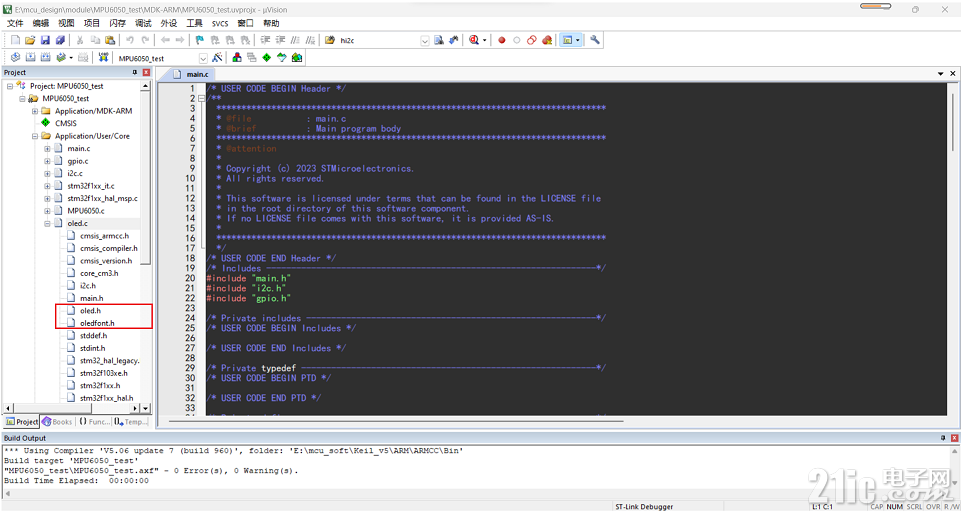Image resolution: width=962 pixels, height=511 pixels.
Task: Collapse the oled.c tree node
Action: click(x=47, y=223)
